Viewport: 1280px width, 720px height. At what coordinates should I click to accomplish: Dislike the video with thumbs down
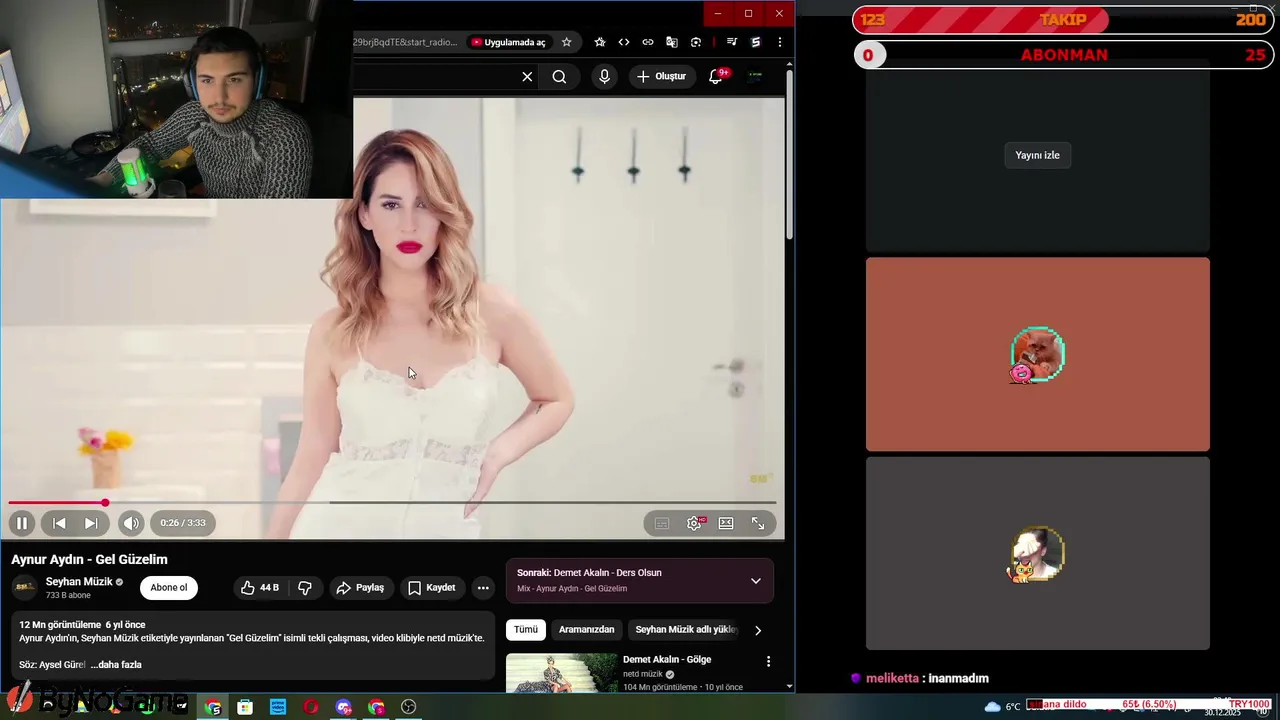coord(306,588)
